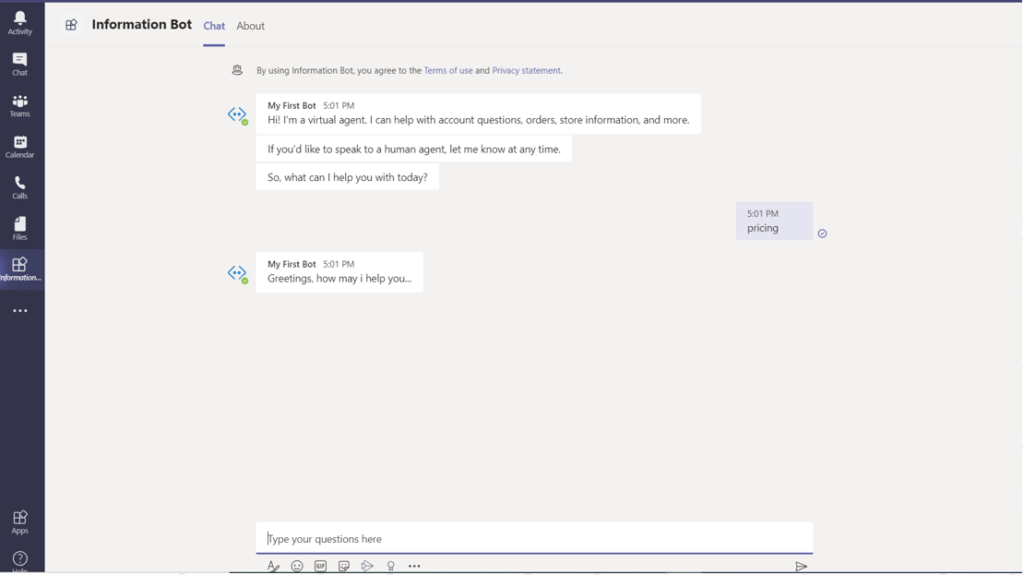Open the sticker picker

point(344,566)
